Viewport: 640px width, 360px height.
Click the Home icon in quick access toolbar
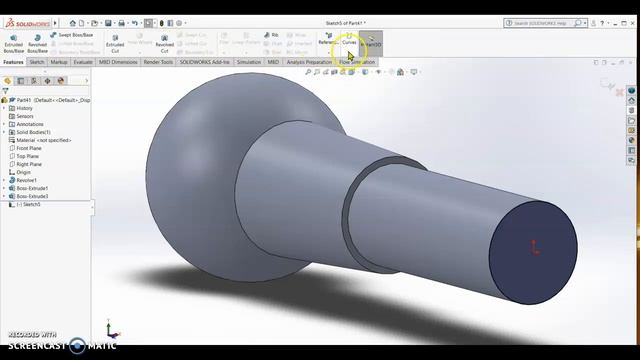(x=73, y=23)
